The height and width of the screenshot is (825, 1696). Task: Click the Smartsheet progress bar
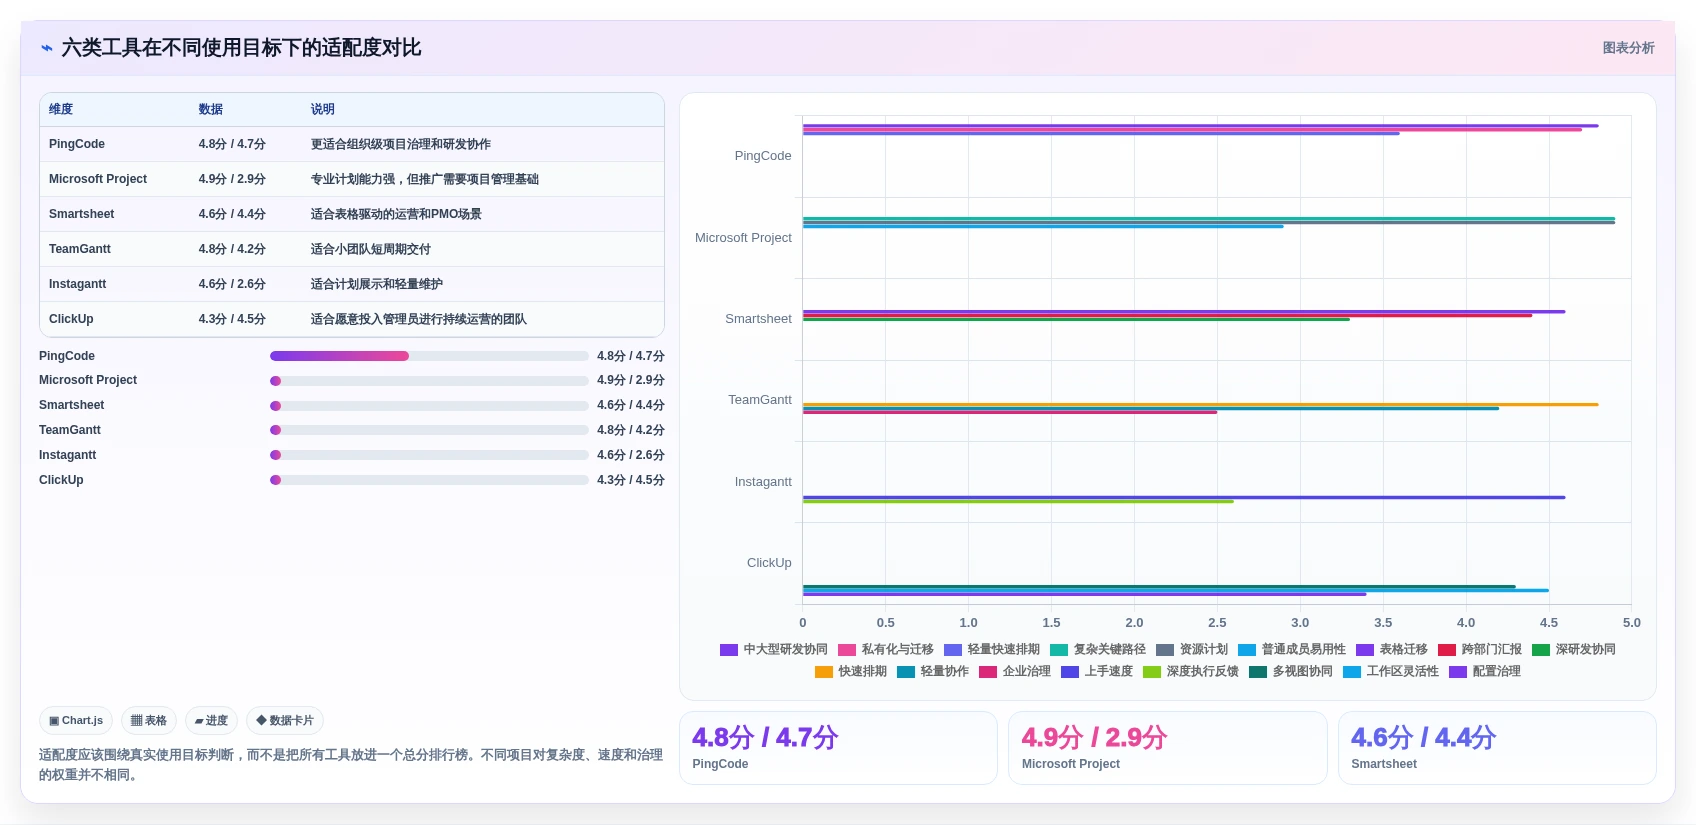429,406
